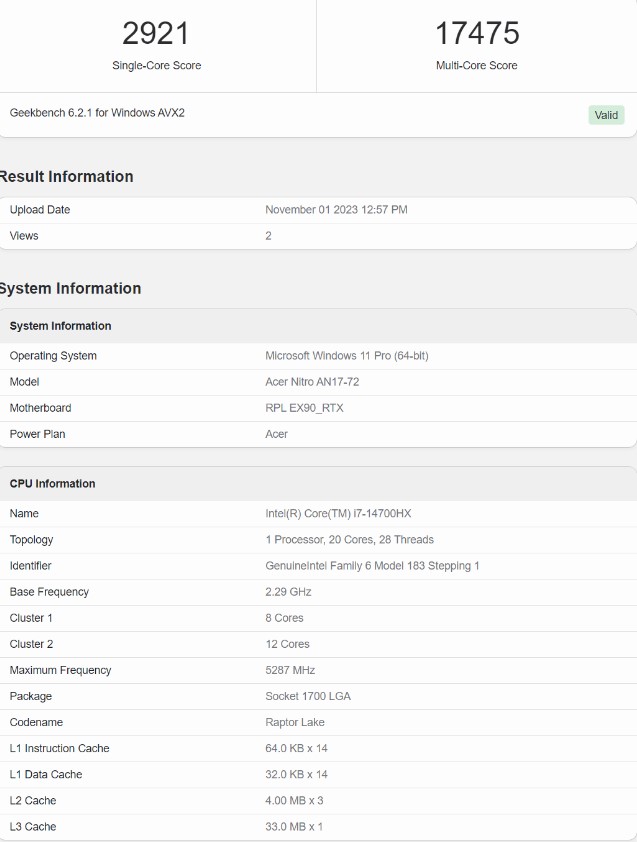637x842 pixels.
Task: Select the Views count value 2
Action: 269,236
